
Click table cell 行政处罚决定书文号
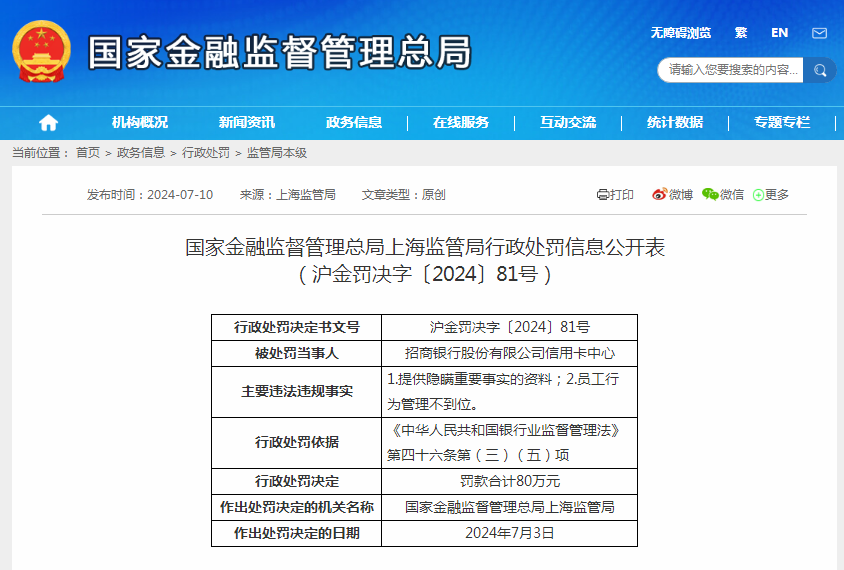(x=297, y=327)
